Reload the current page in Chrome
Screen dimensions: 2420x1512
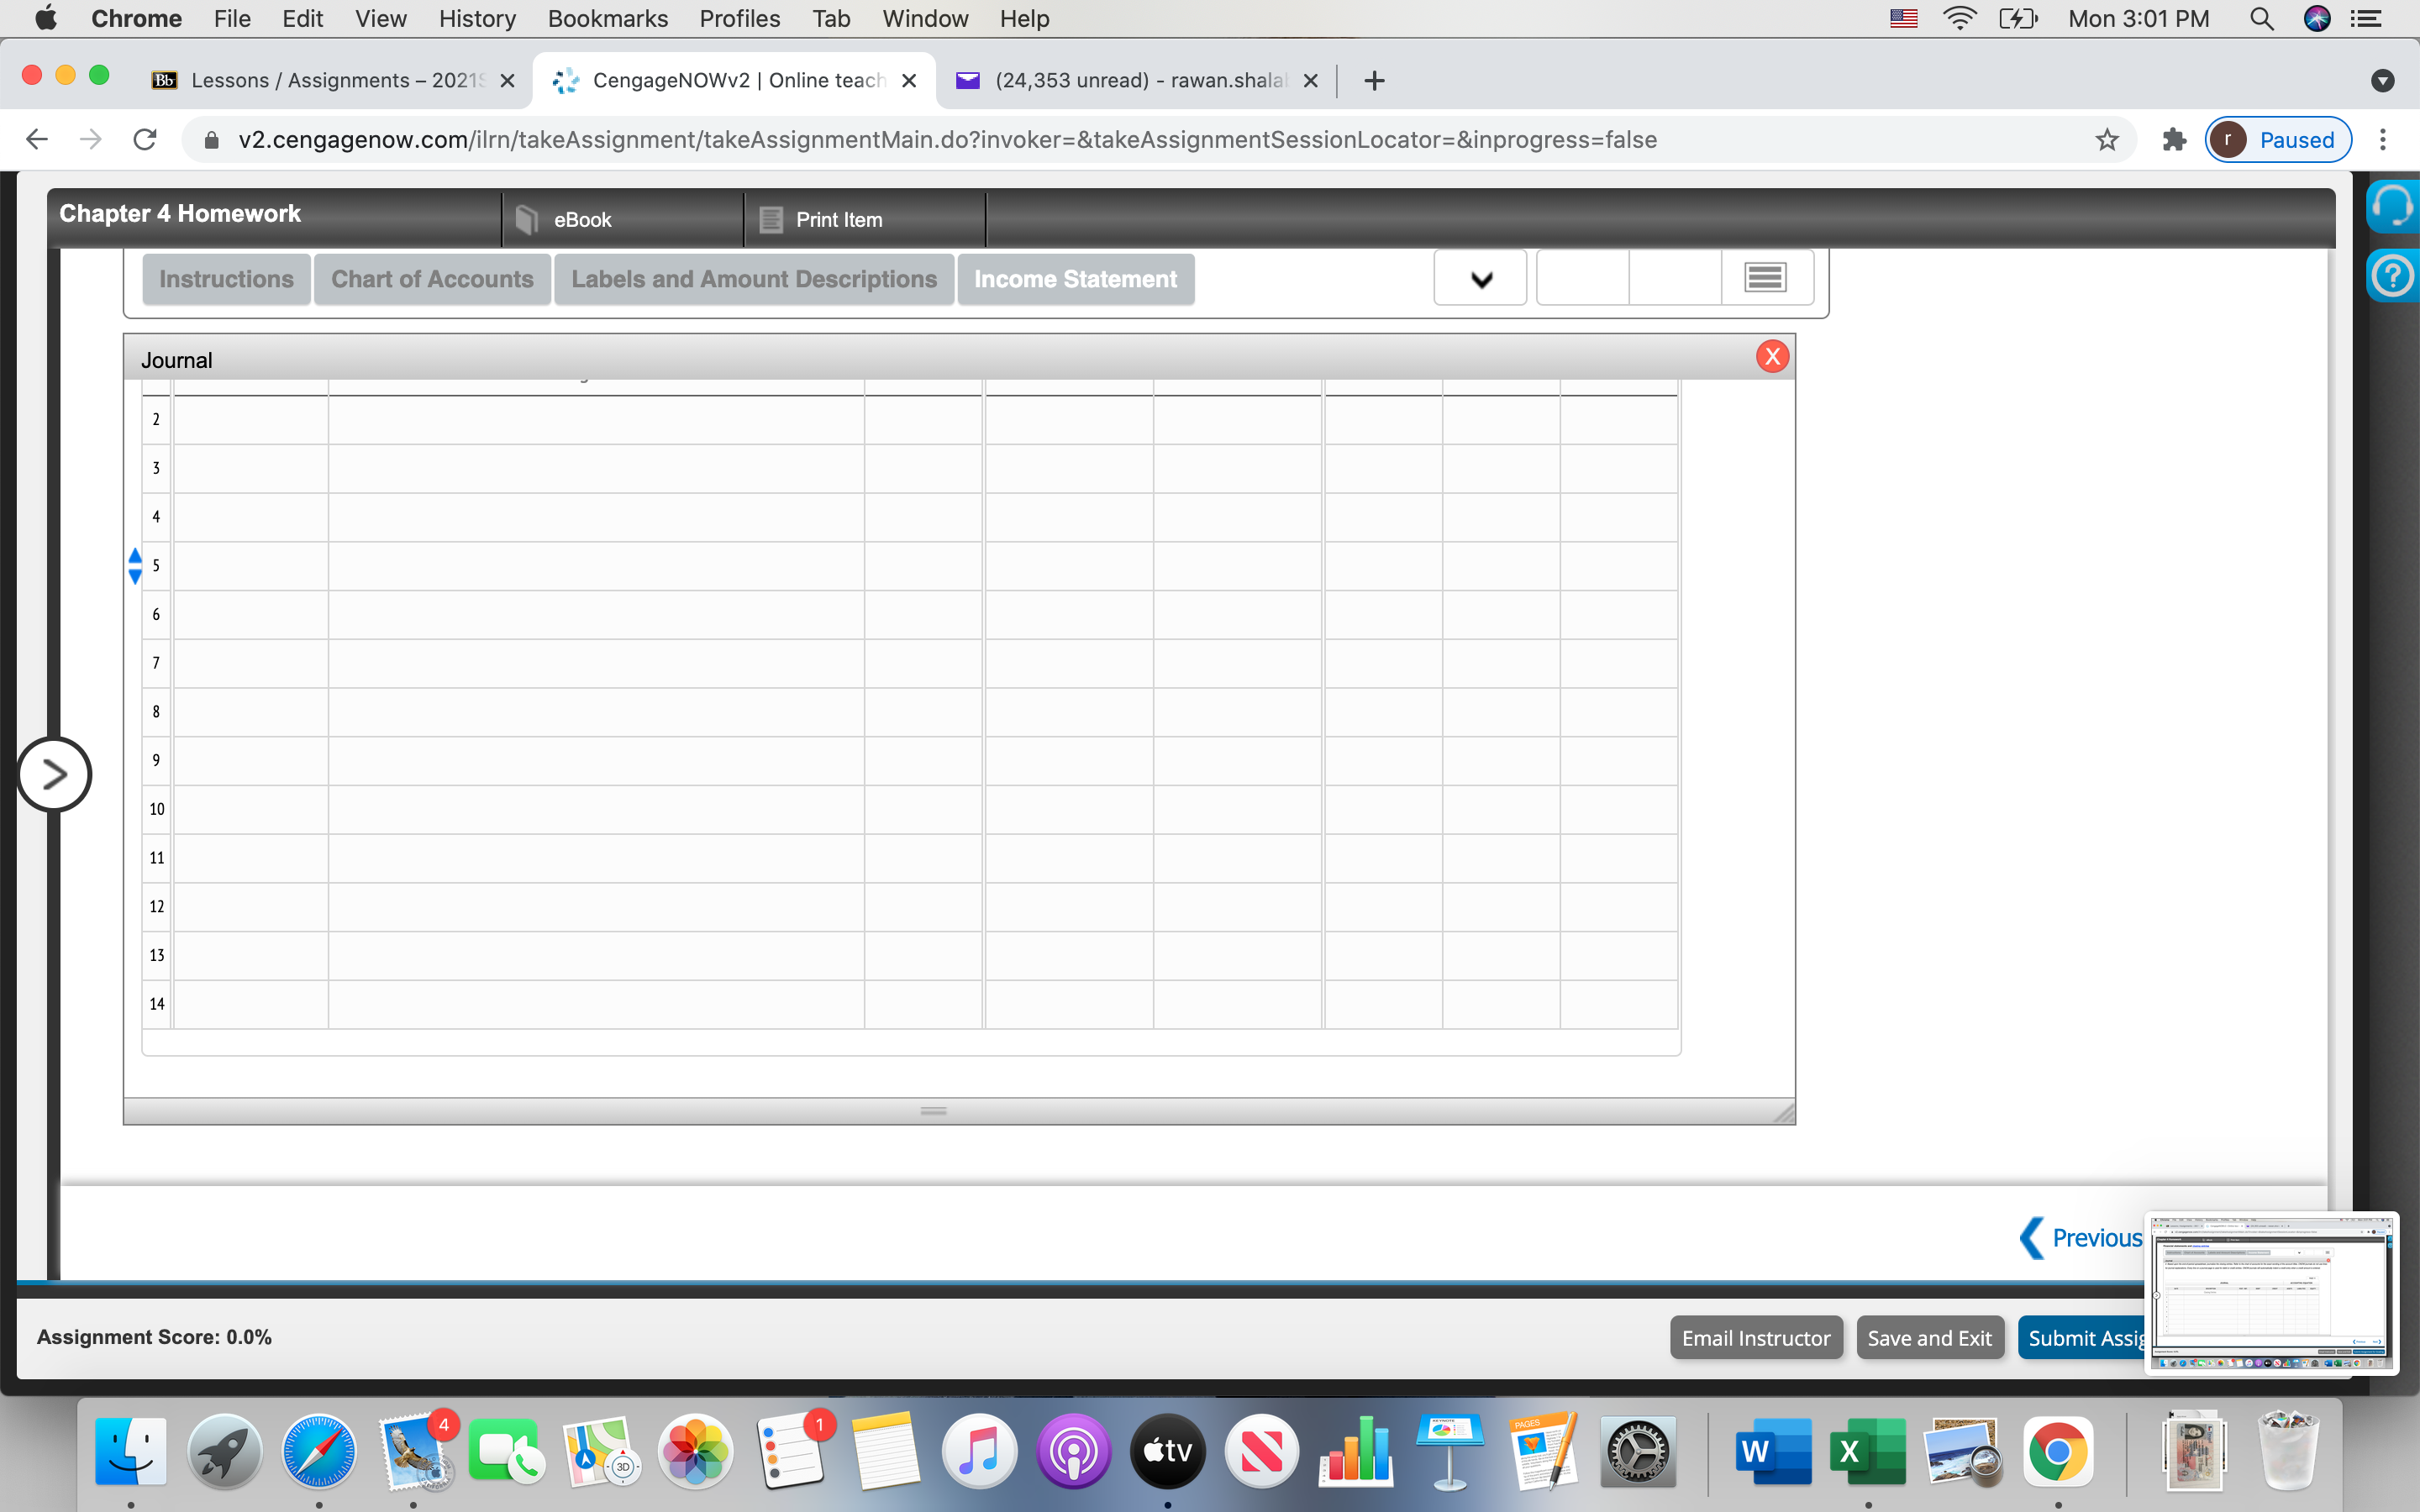(x=144, y=139)
